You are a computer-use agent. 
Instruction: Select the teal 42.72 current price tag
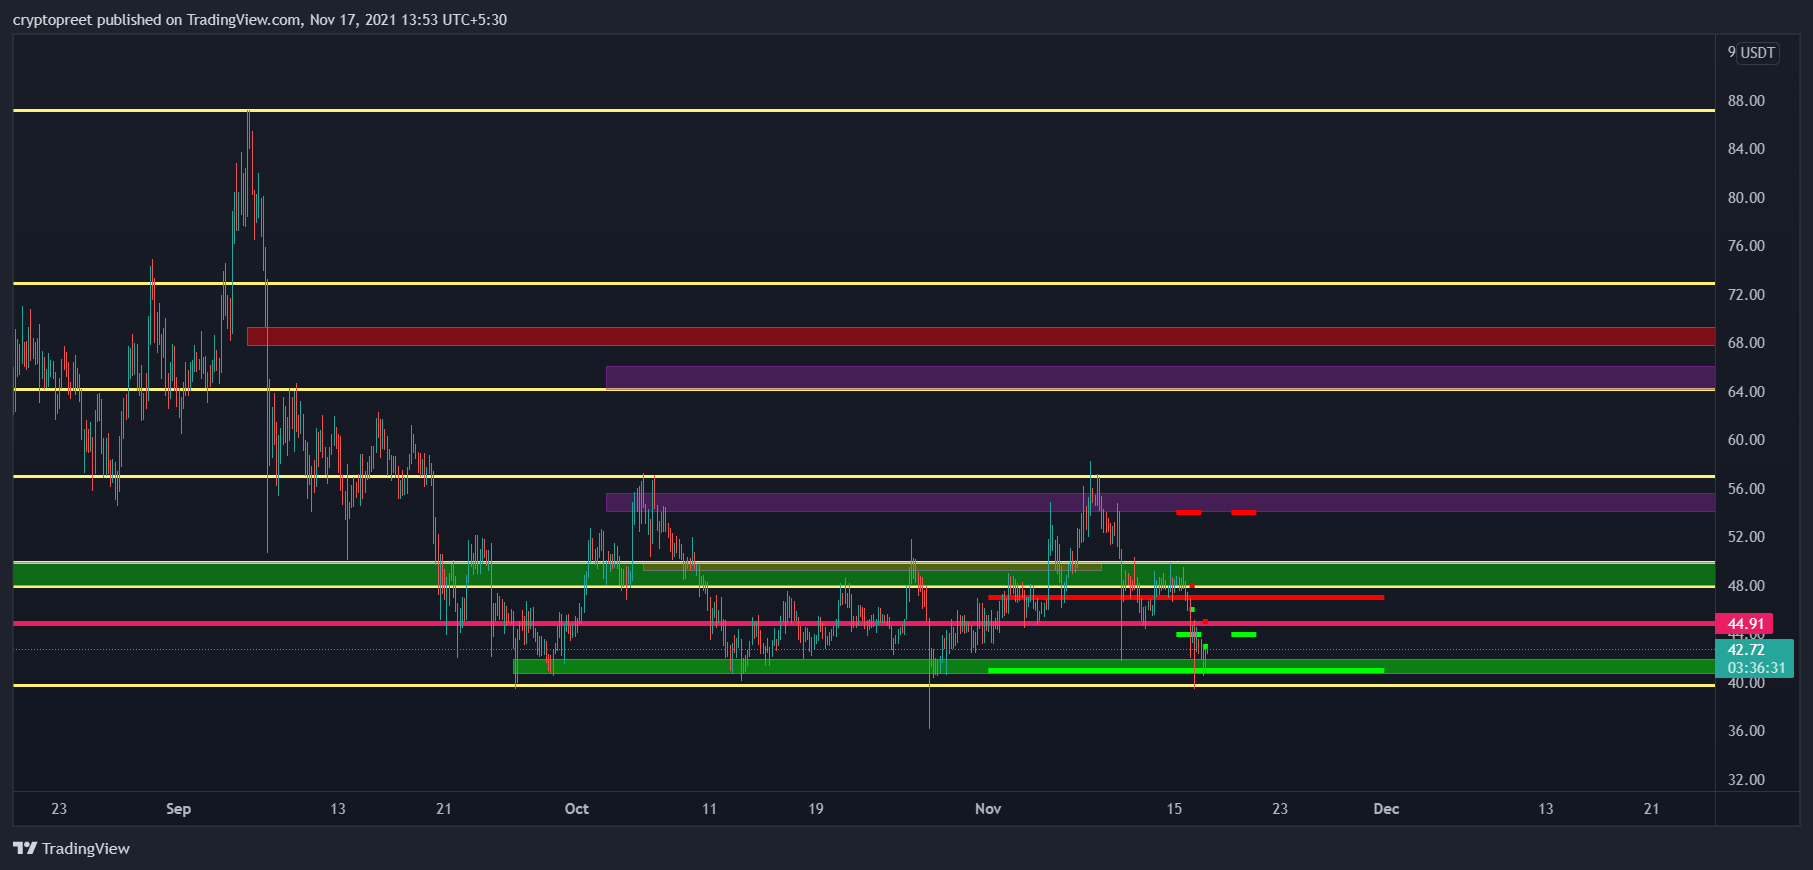click(x=1746, y=650)
